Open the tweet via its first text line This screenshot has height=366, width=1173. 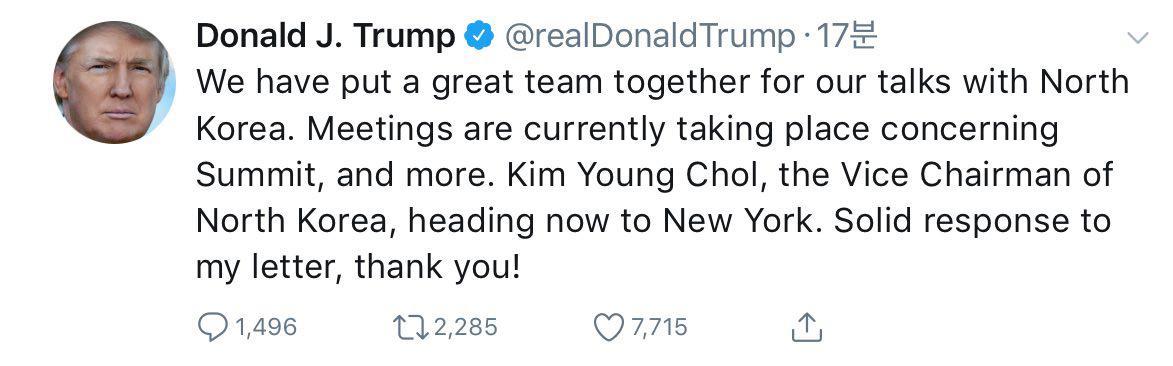click(663, 82)
